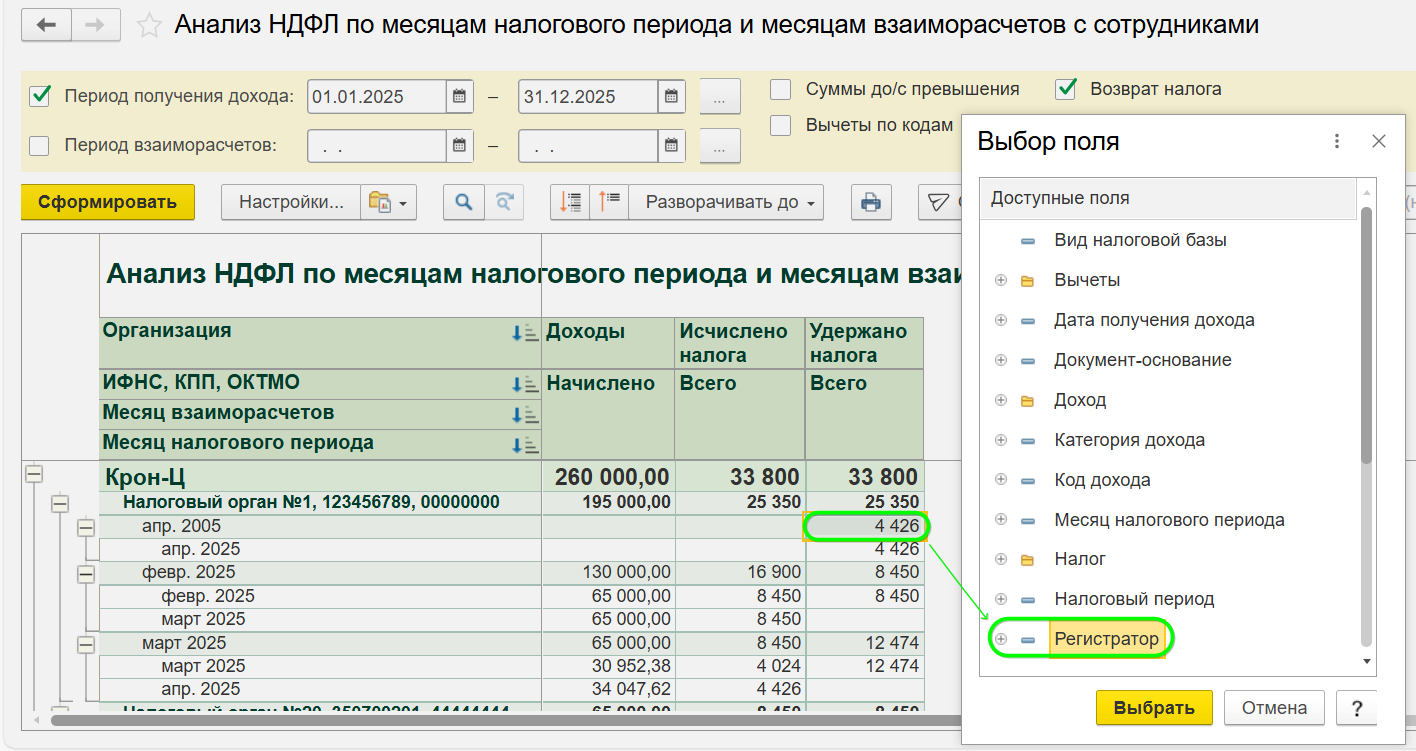Open period picker for income period (...)
Screen dimensions: 1416x751
pyautogui.click(x=720, y=97)
